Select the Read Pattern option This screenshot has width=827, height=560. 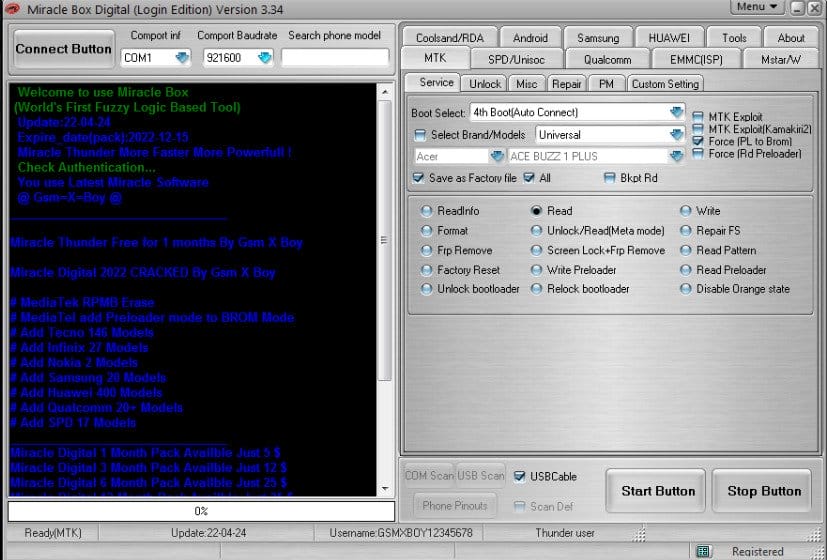[685, 250]
